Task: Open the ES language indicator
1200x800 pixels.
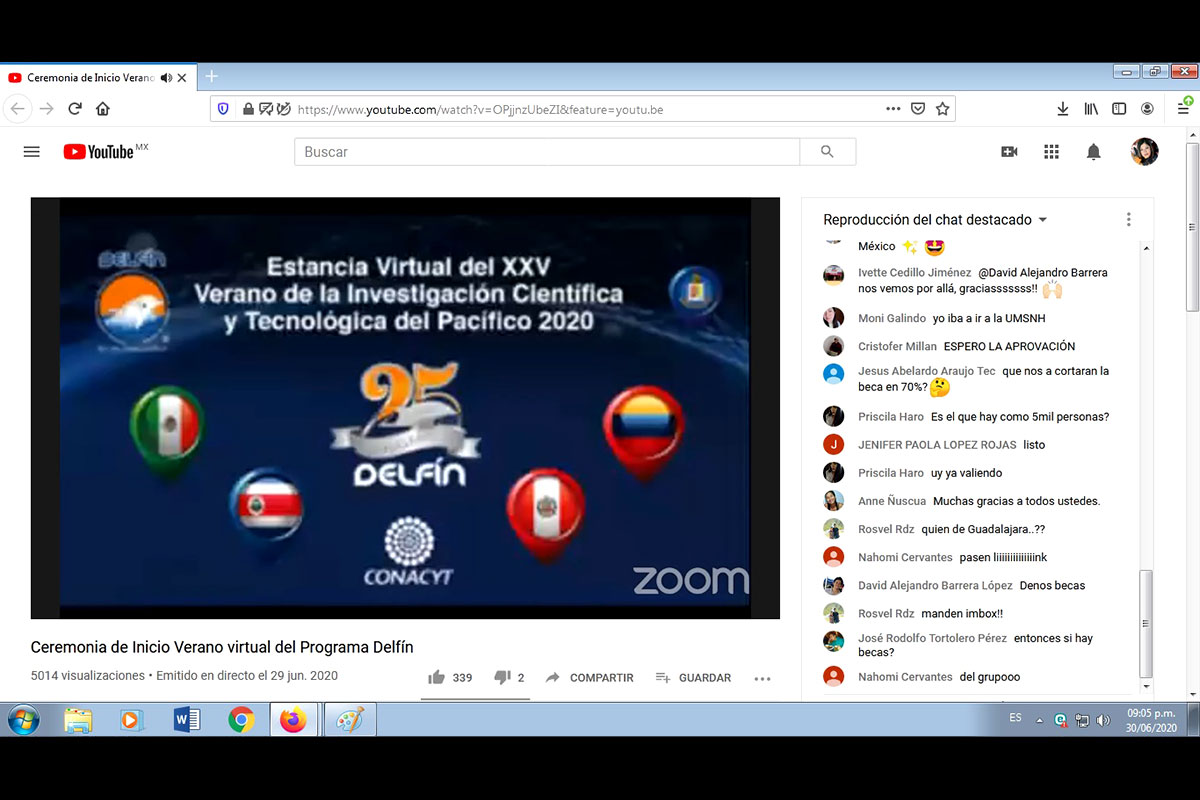Action: [x=1016, y=719]
